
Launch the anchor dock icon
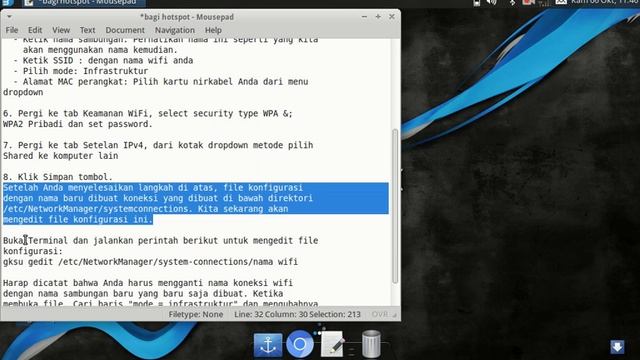click(268, 345)
